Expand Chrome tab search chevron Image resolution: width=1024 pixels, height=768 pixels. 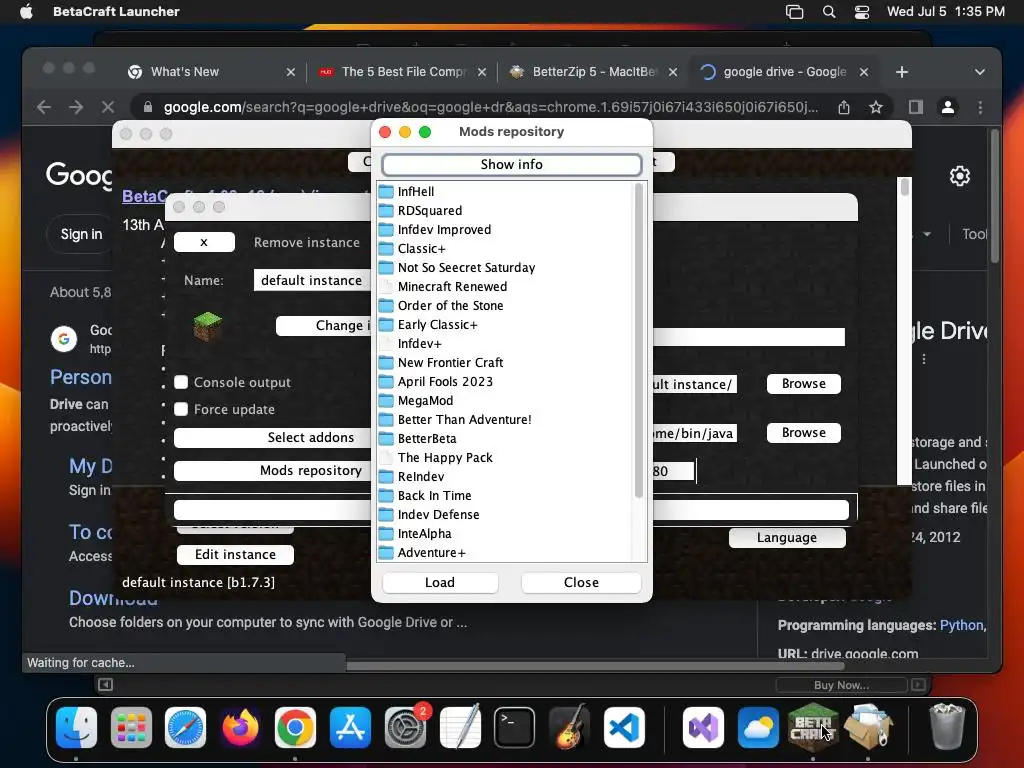point(980,72)
